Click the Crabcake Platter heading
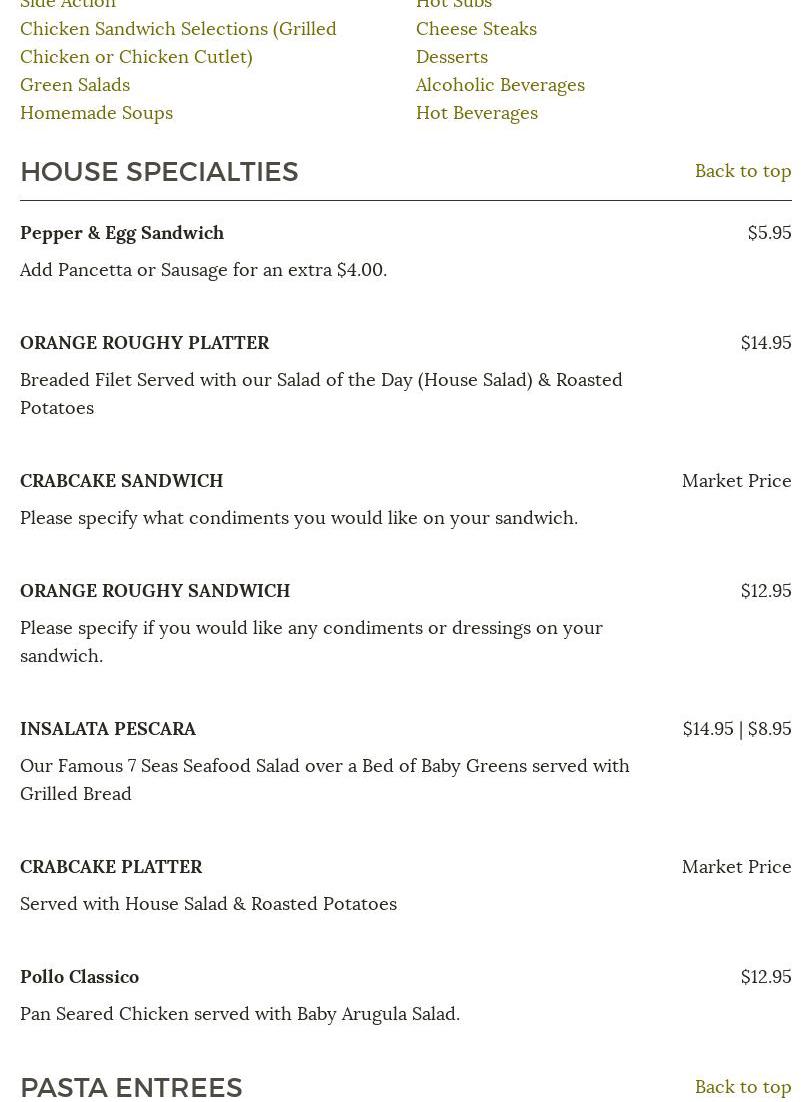Screen dimensions: 812x1102 pyautogui.click(x=111, y=867)
